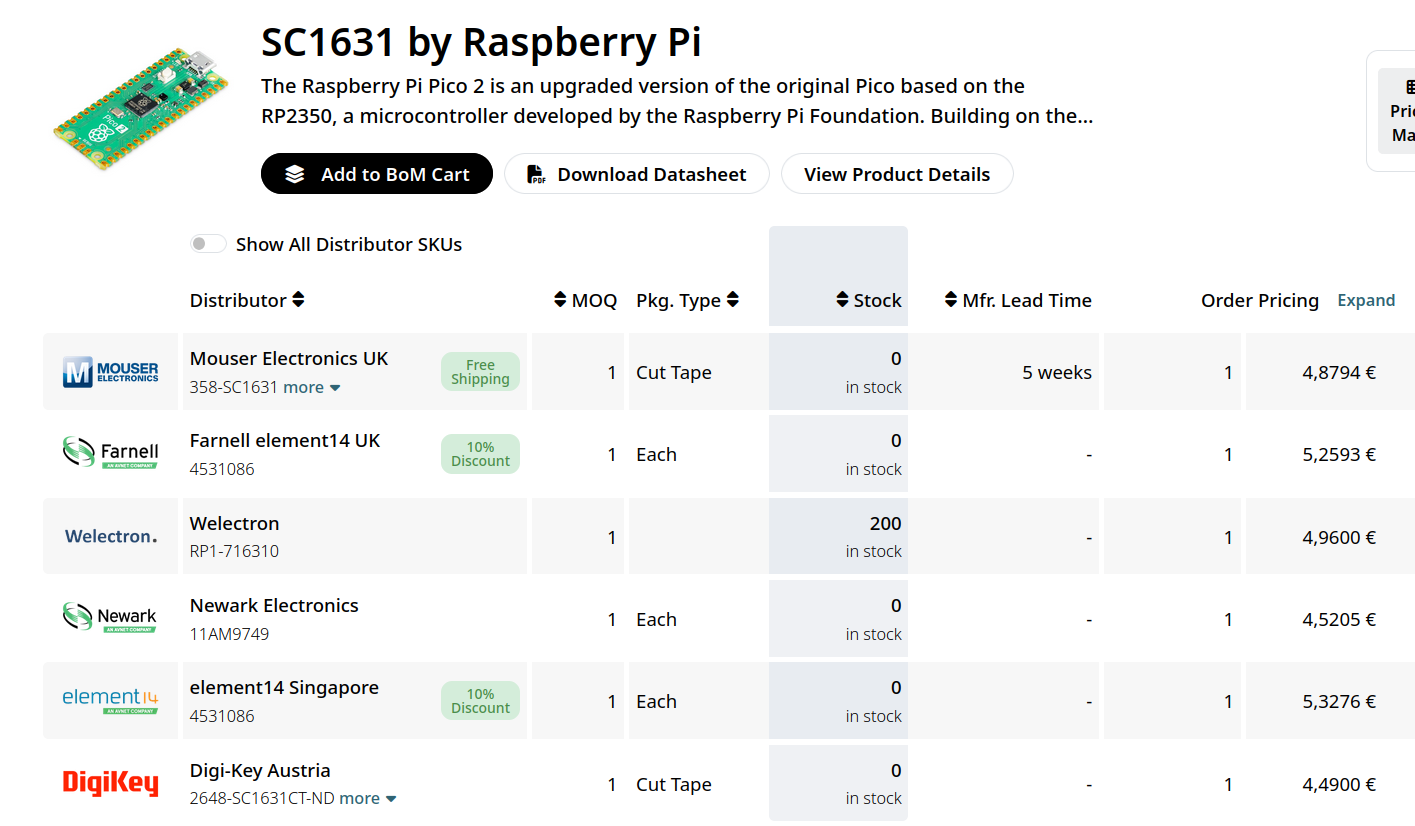Open Newark Electronics distributor name
Viewport: 1415px width, 826px height.
[x=274, y=605]
